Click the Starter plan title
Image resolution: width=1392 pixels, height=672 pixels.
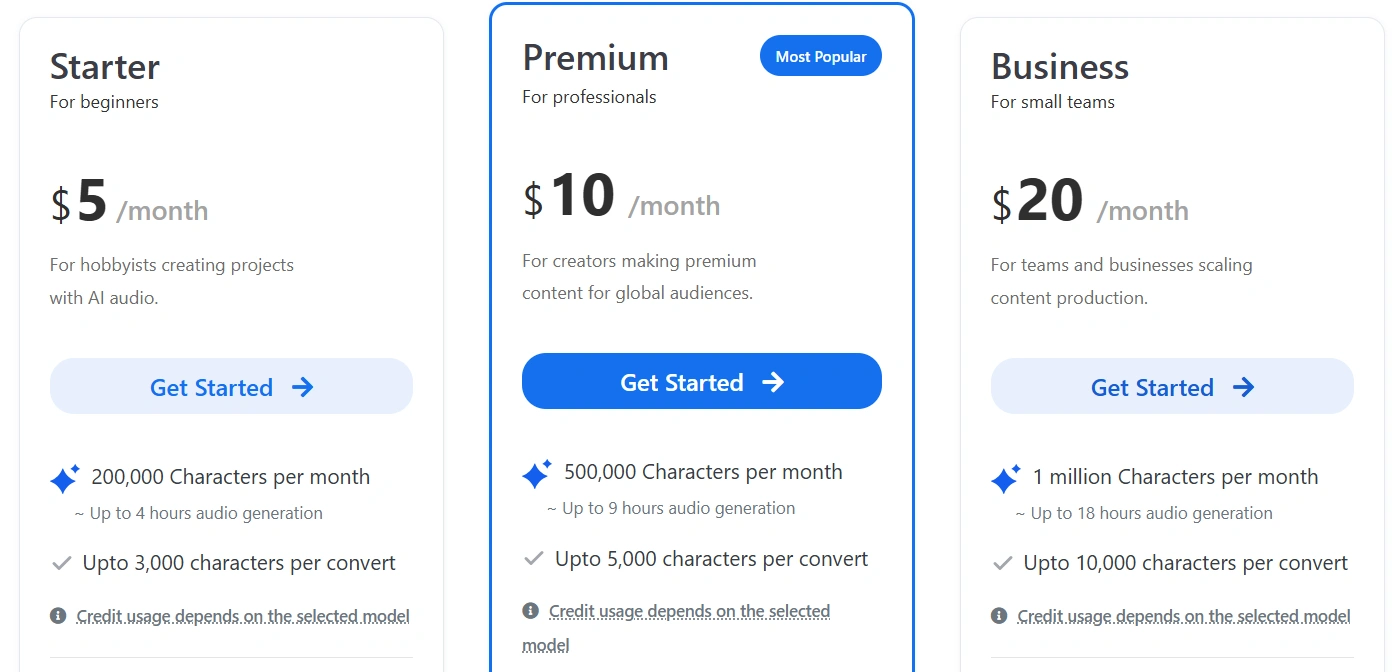[x=105, y=67]
